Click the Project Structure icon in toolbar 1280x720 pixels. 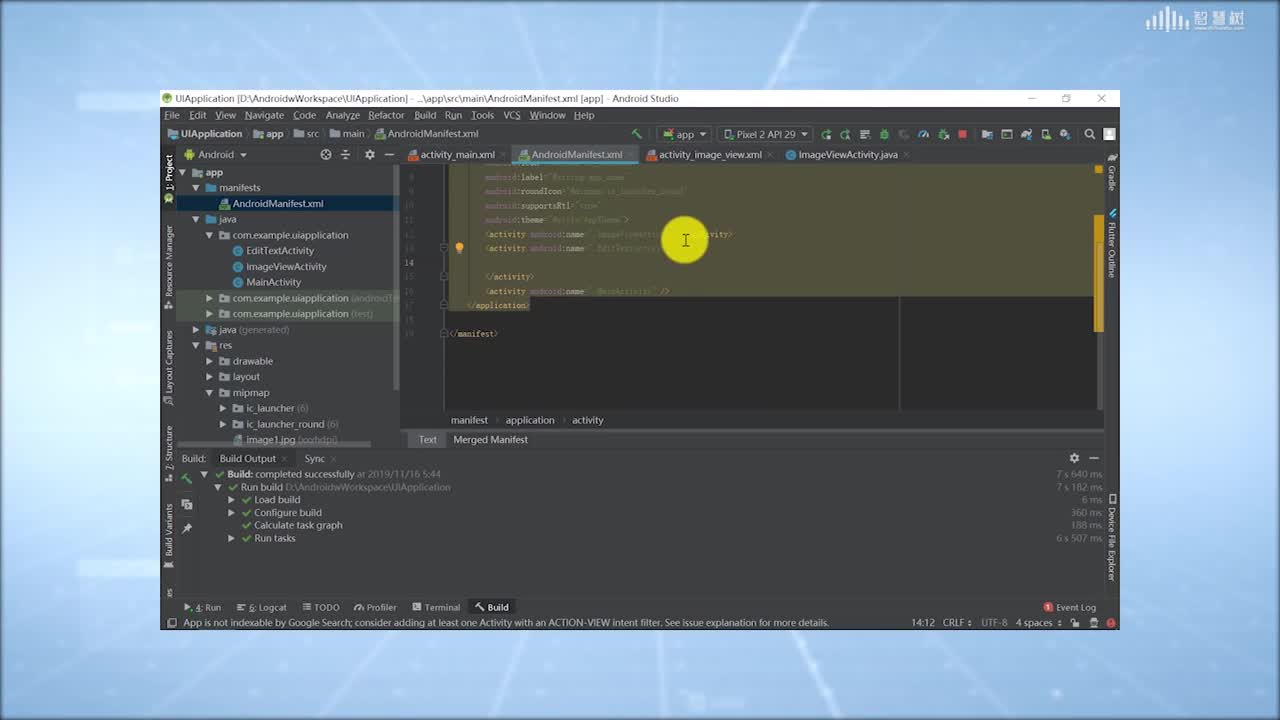pyautogui.click(x=987, y=134)
